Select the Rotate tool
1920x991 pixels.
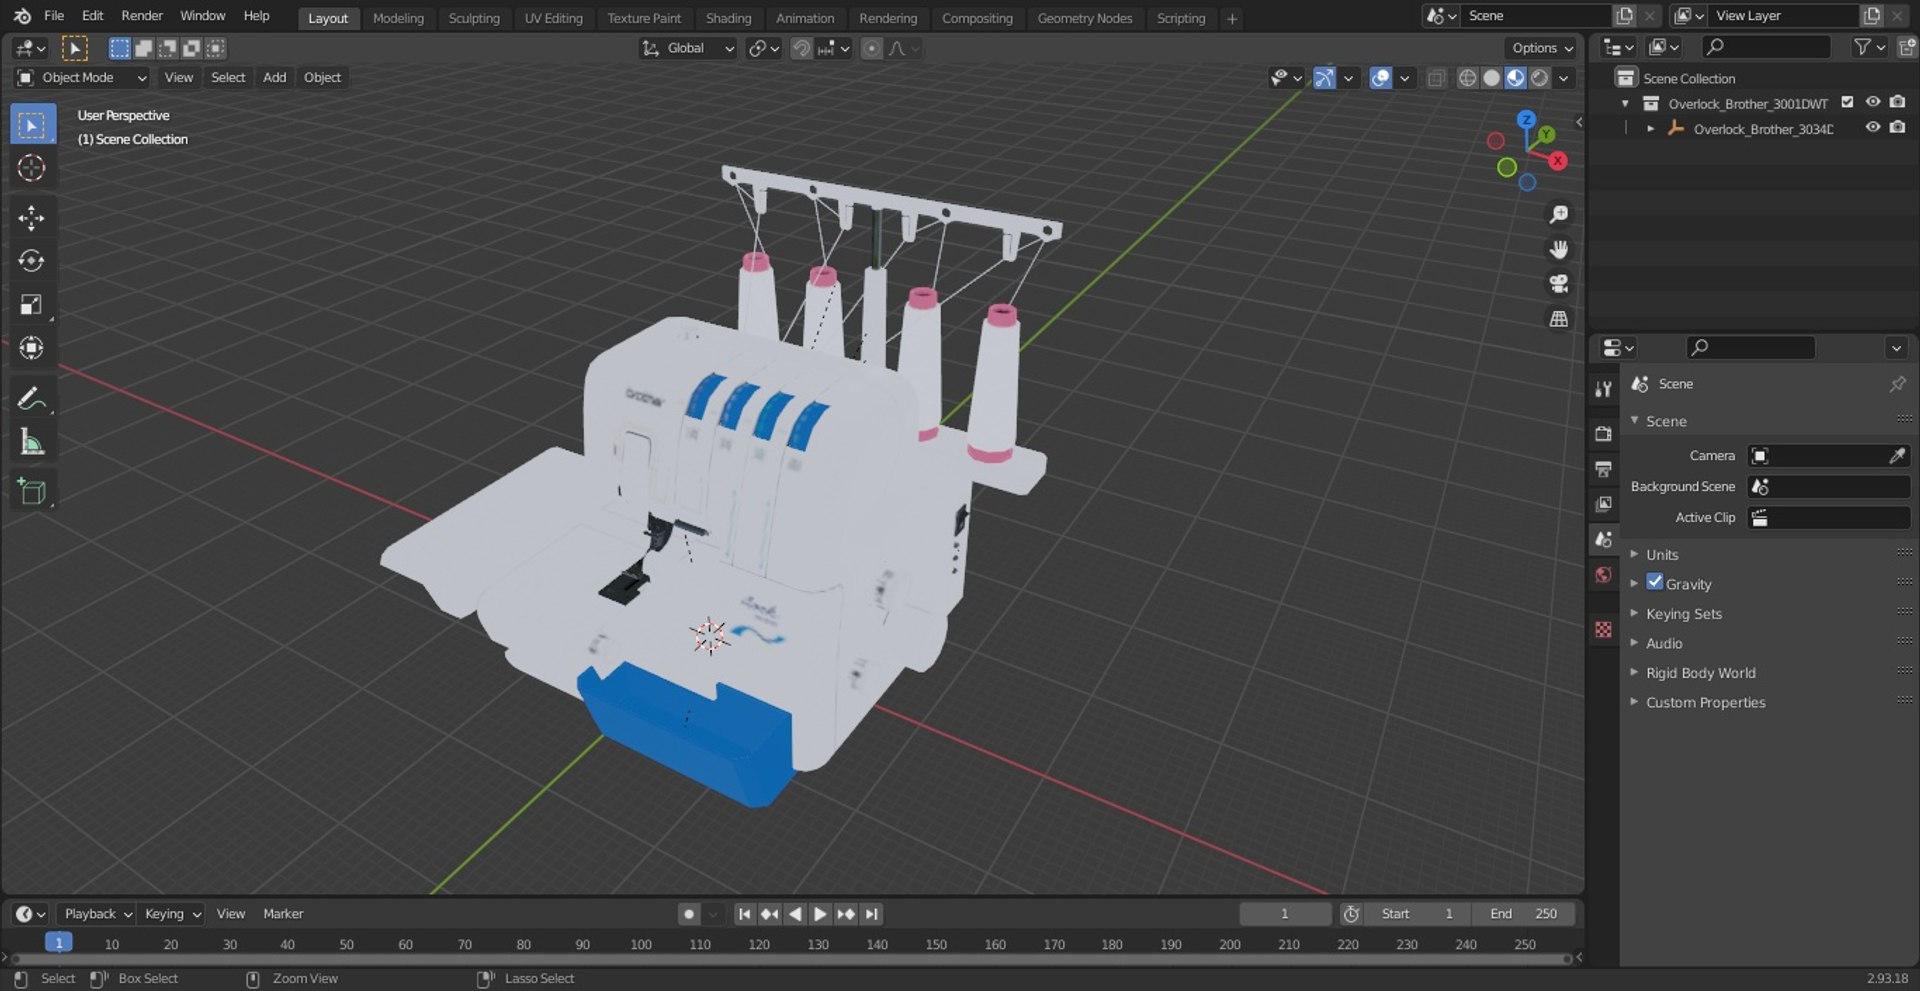(x=32, y=261)
